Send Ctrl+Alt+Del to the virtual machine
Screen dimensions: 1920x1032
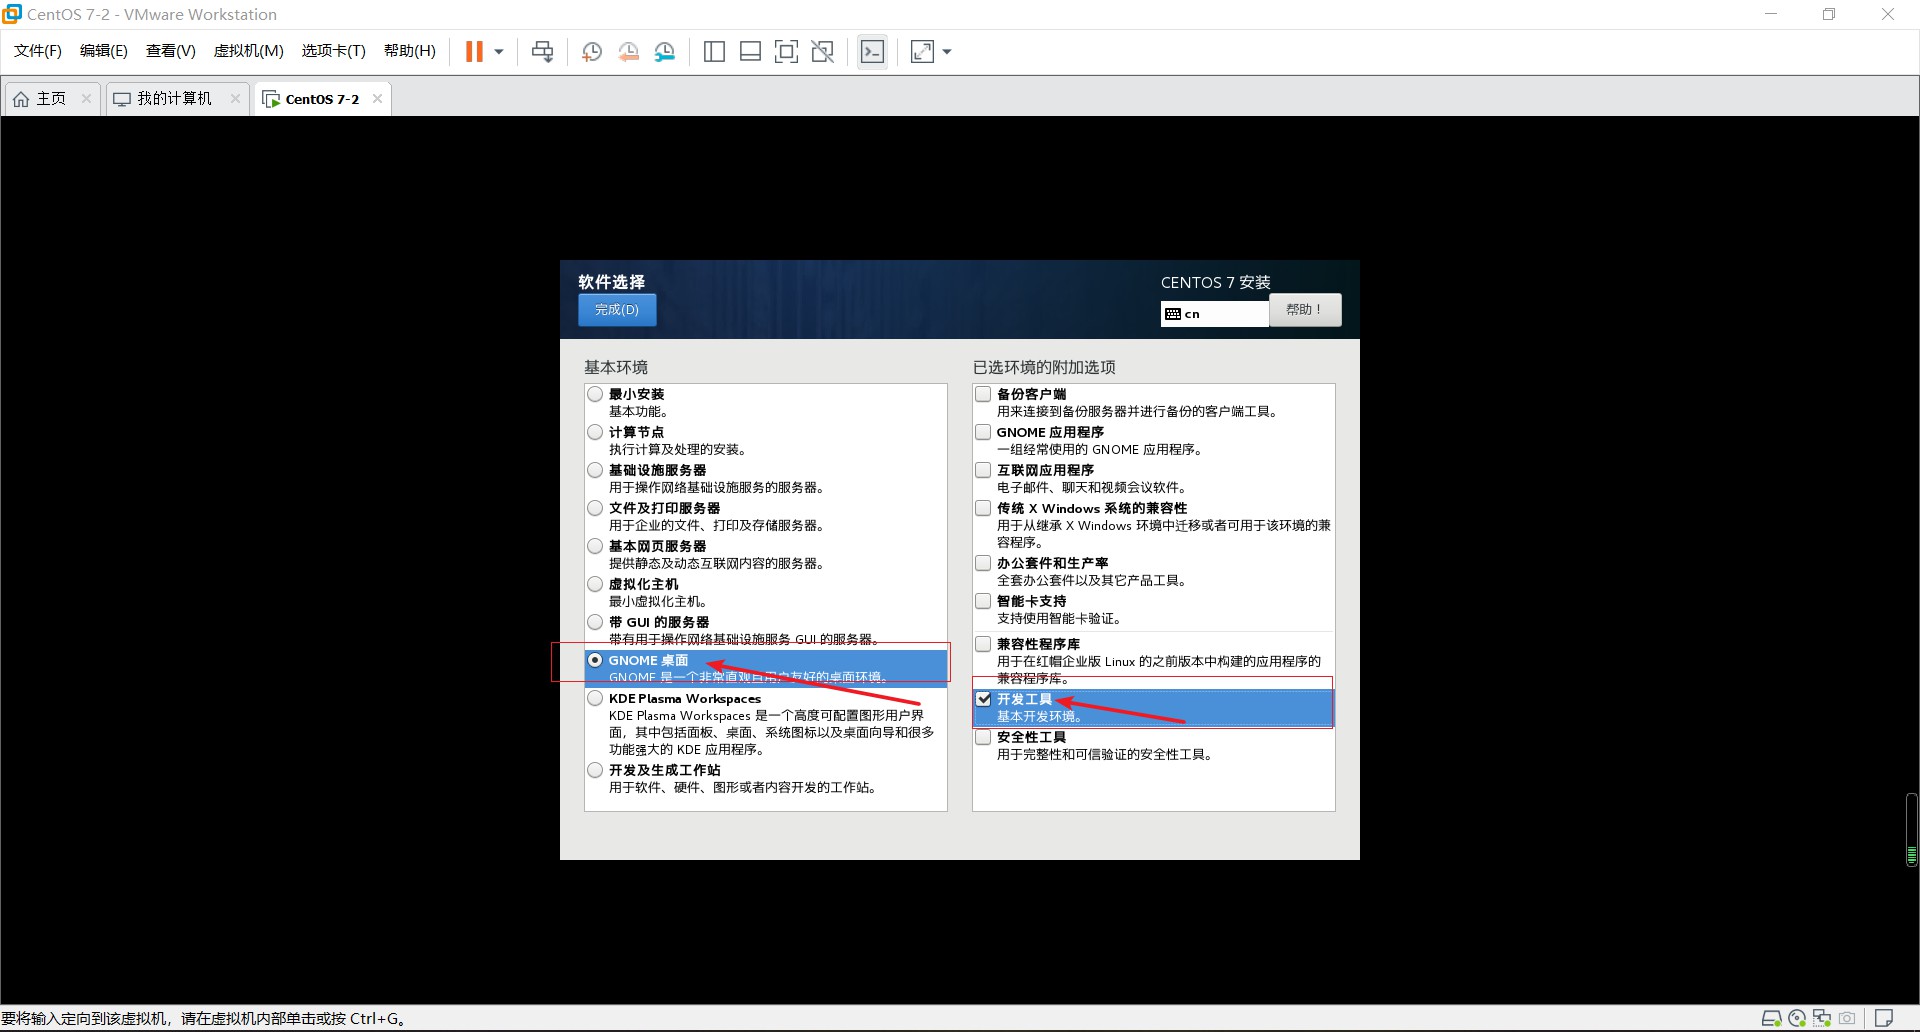(x=542, y=52)
